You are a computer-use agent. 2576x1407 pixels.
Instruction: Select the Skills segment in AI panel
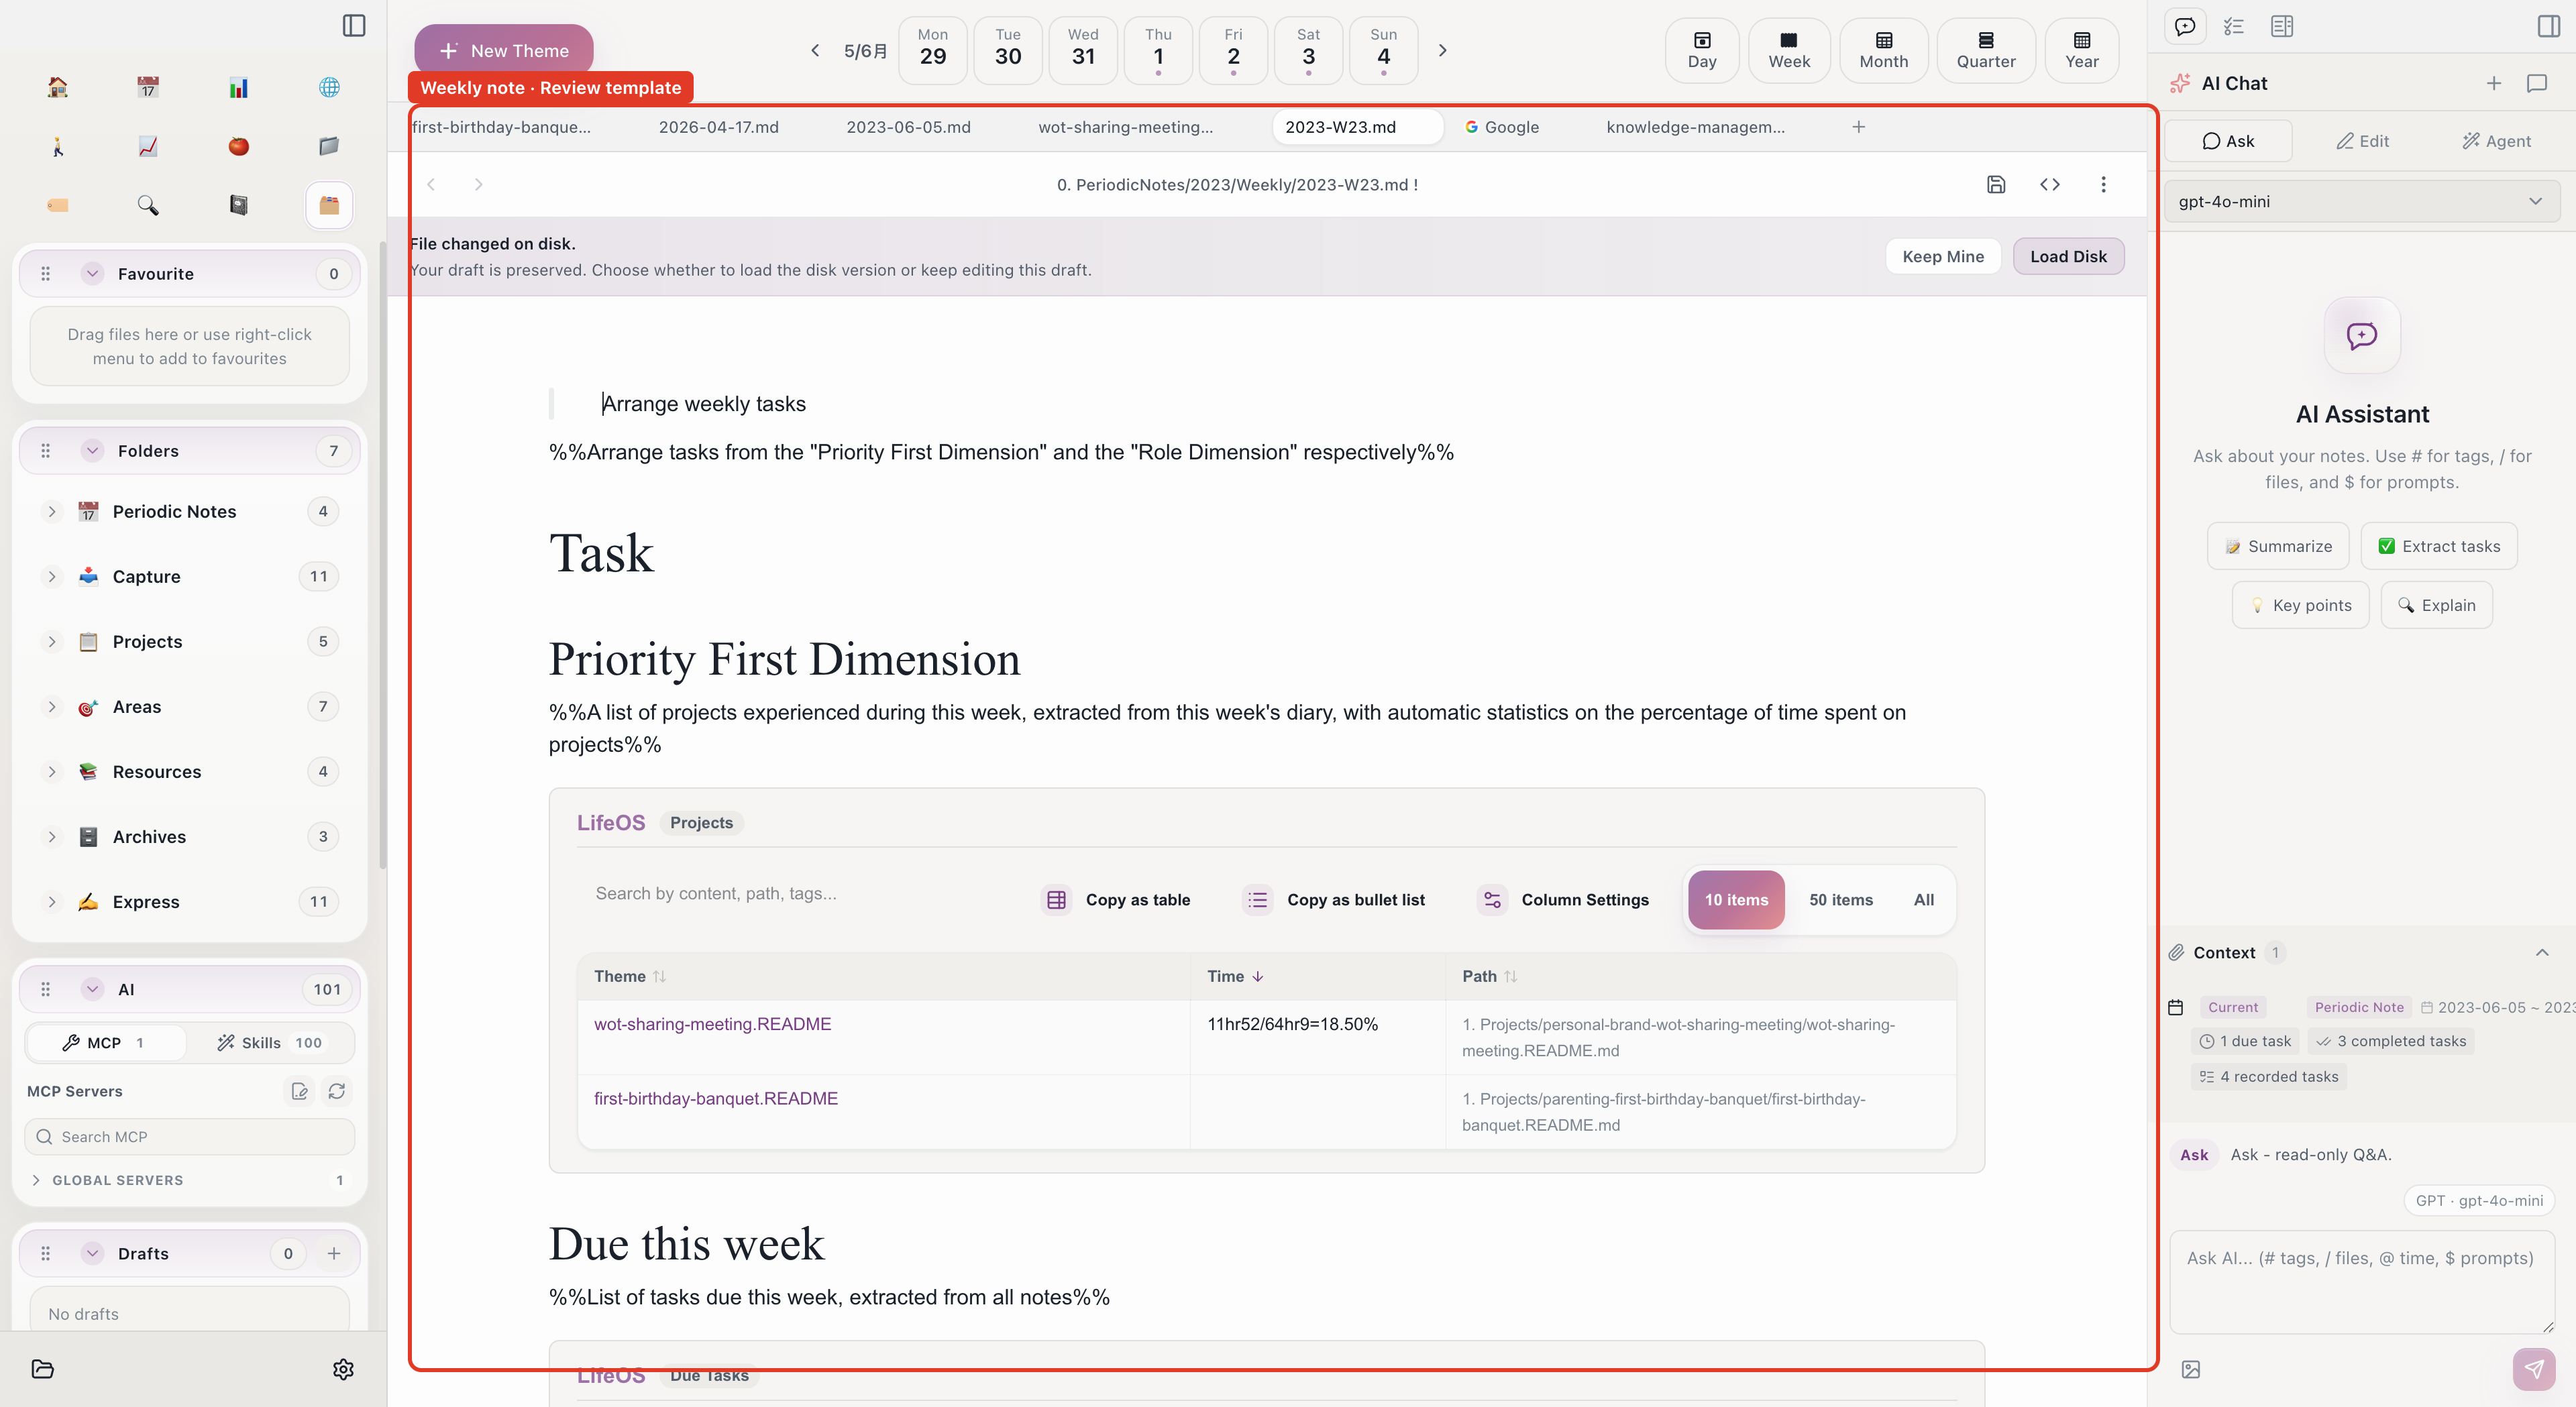point(270,1042)
